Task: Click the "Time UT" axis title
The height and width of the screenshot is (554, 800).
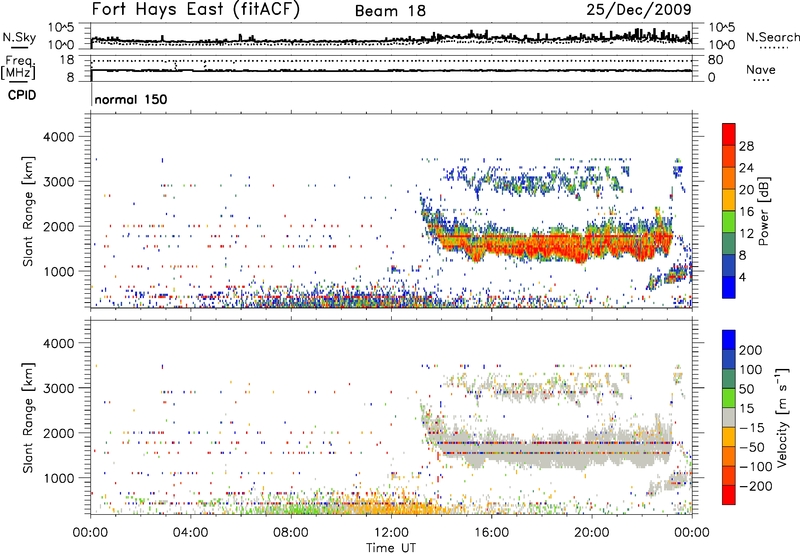Action: (391, 548)
